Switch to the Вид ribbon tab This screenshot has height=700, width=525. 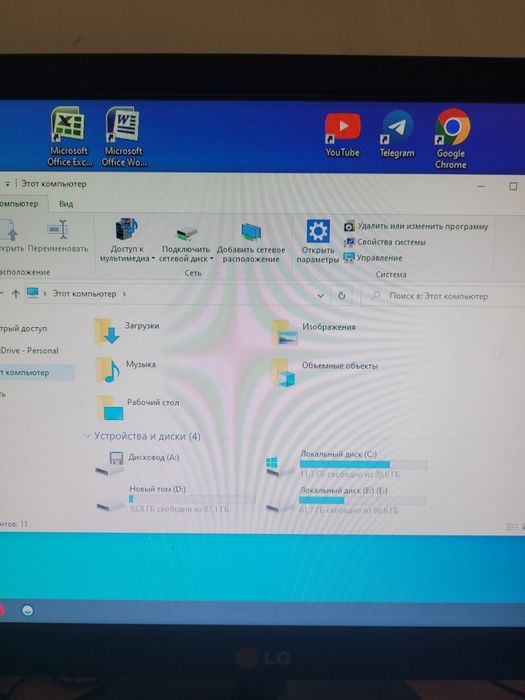pos(66,204)
